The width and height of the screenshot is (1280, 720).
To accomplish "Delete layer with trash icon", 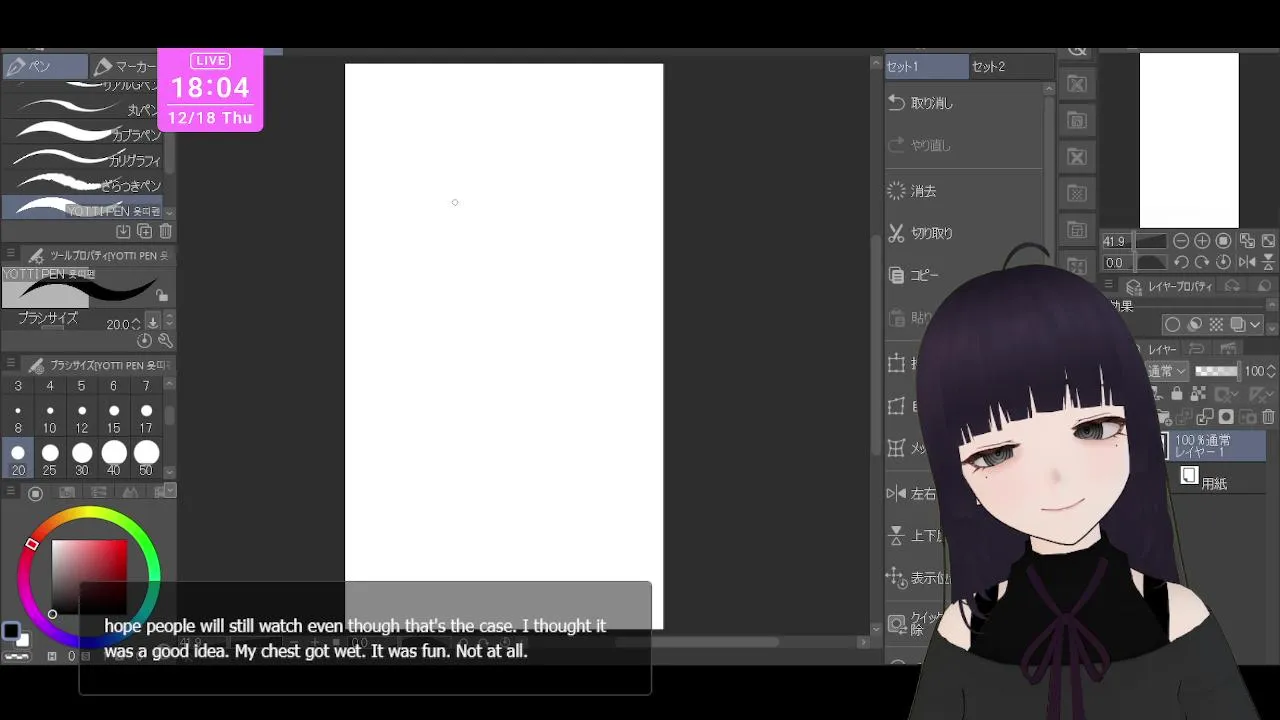I will pyautogui.click(x=1268, y=417).
